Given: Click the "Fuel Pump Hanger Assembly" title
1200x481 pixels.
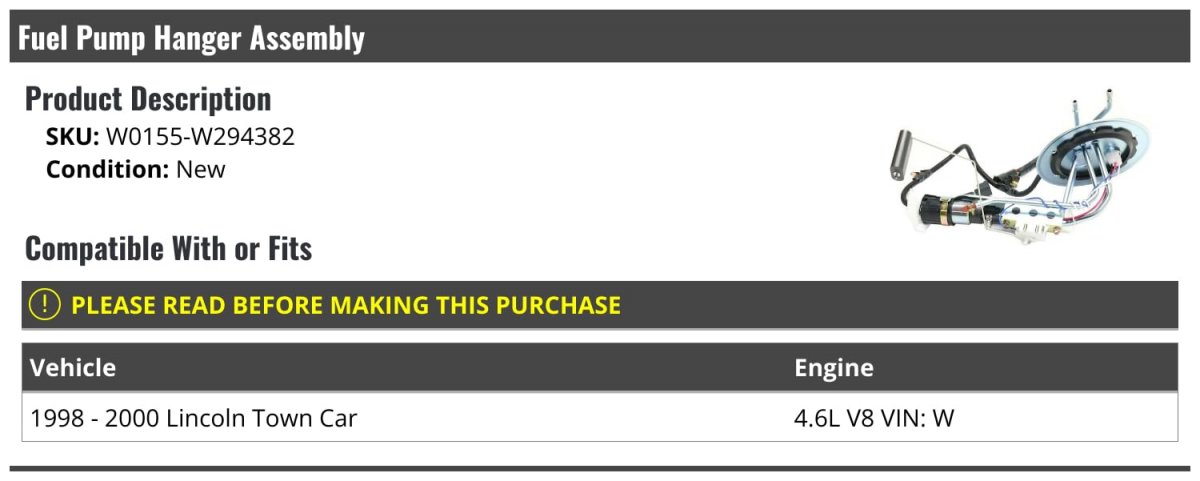Looking at the screenshot, I should (x=191, y=38).
